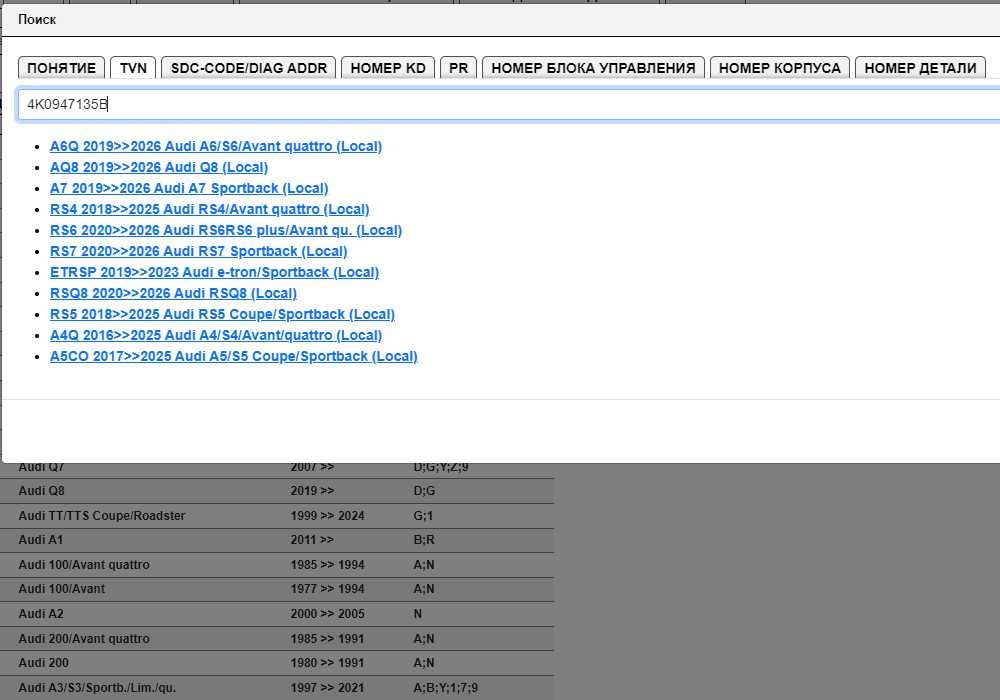Switch to НОМЕР БЛОКА УПРАВЛЕНИЯ tab
Screen dimensions: 1000x700
tap(593, 68)
